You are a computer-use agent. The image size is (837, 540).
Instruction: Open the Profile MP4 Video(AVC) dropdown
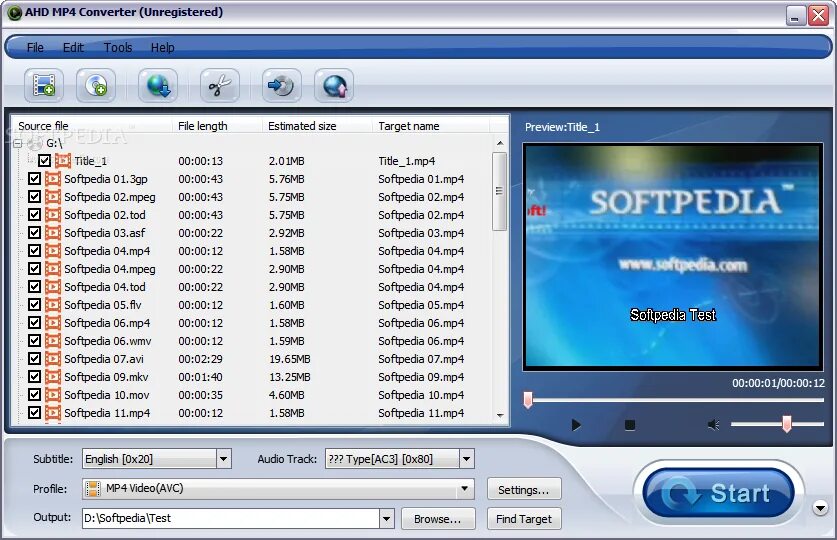(464, 489)
